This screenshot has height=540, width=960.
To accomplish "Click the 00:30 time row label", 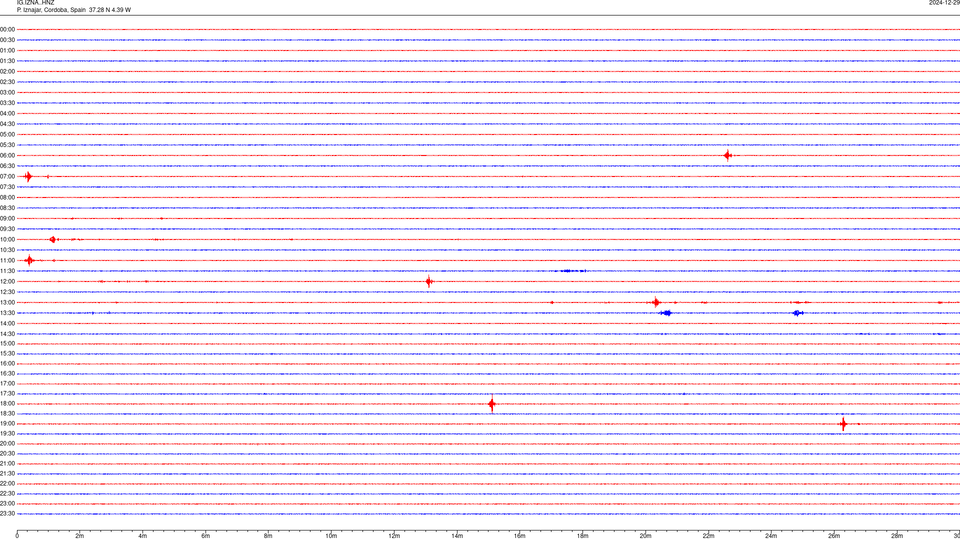I will (x=7, y=40).
